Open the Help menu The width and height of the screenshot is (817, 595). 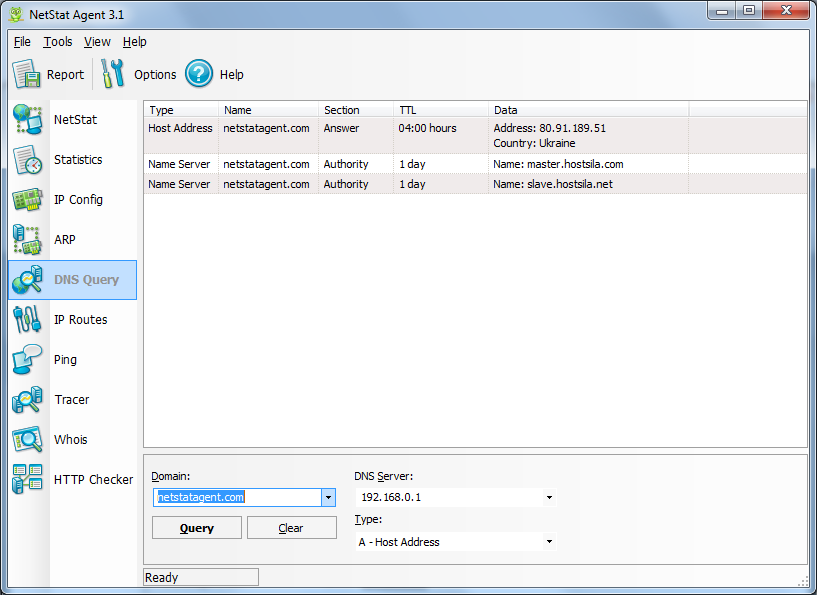(134, 42)
